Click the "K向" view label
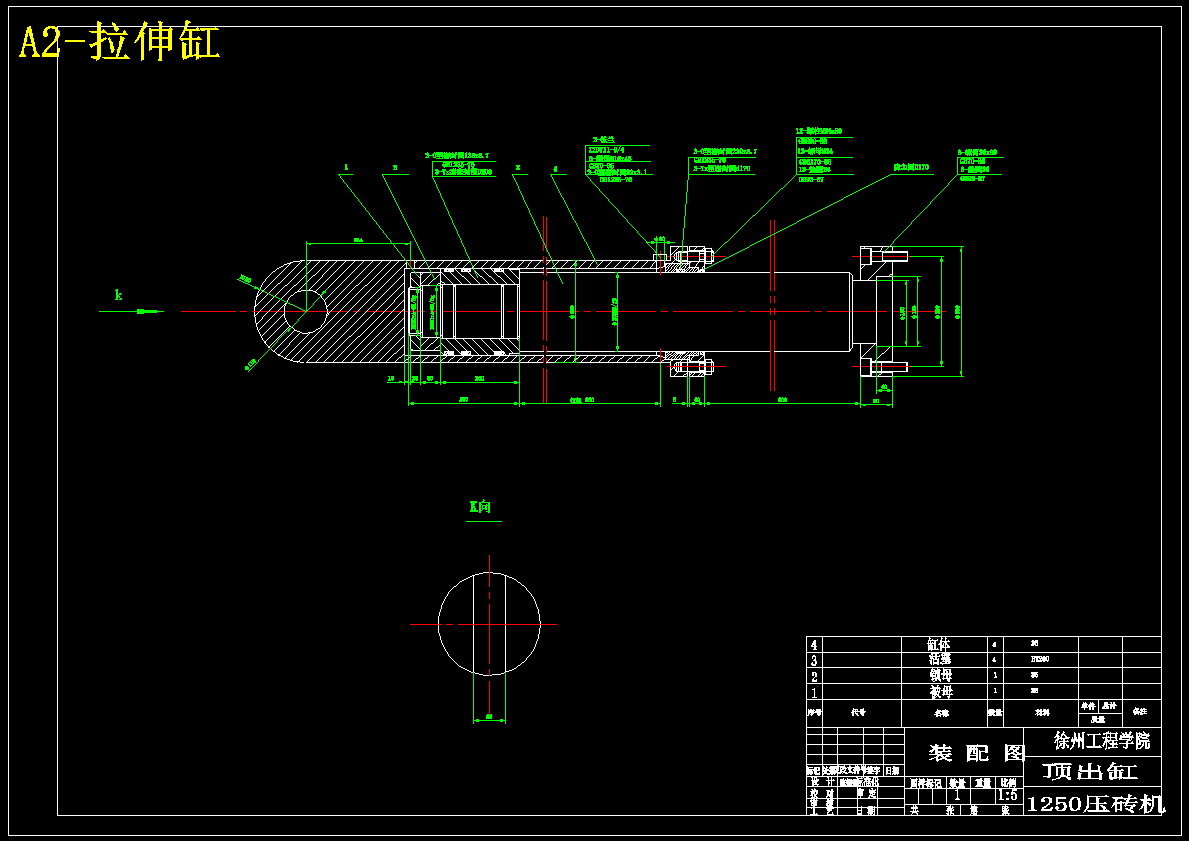The width and height of the screenshot is (1189, 841). (480, 507)
